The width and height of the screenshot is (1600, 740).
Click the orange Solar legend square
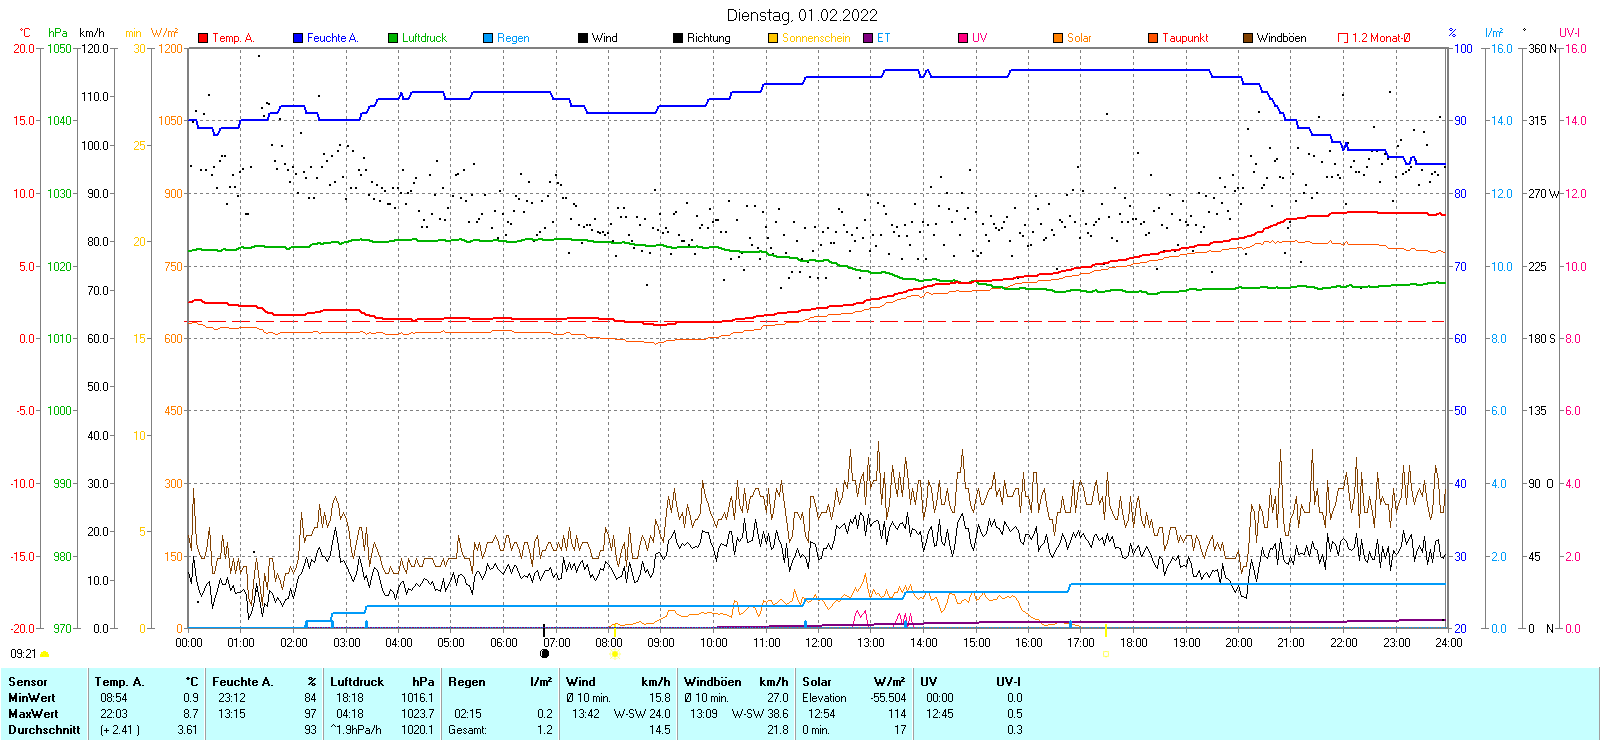[x=1058, y=38]
